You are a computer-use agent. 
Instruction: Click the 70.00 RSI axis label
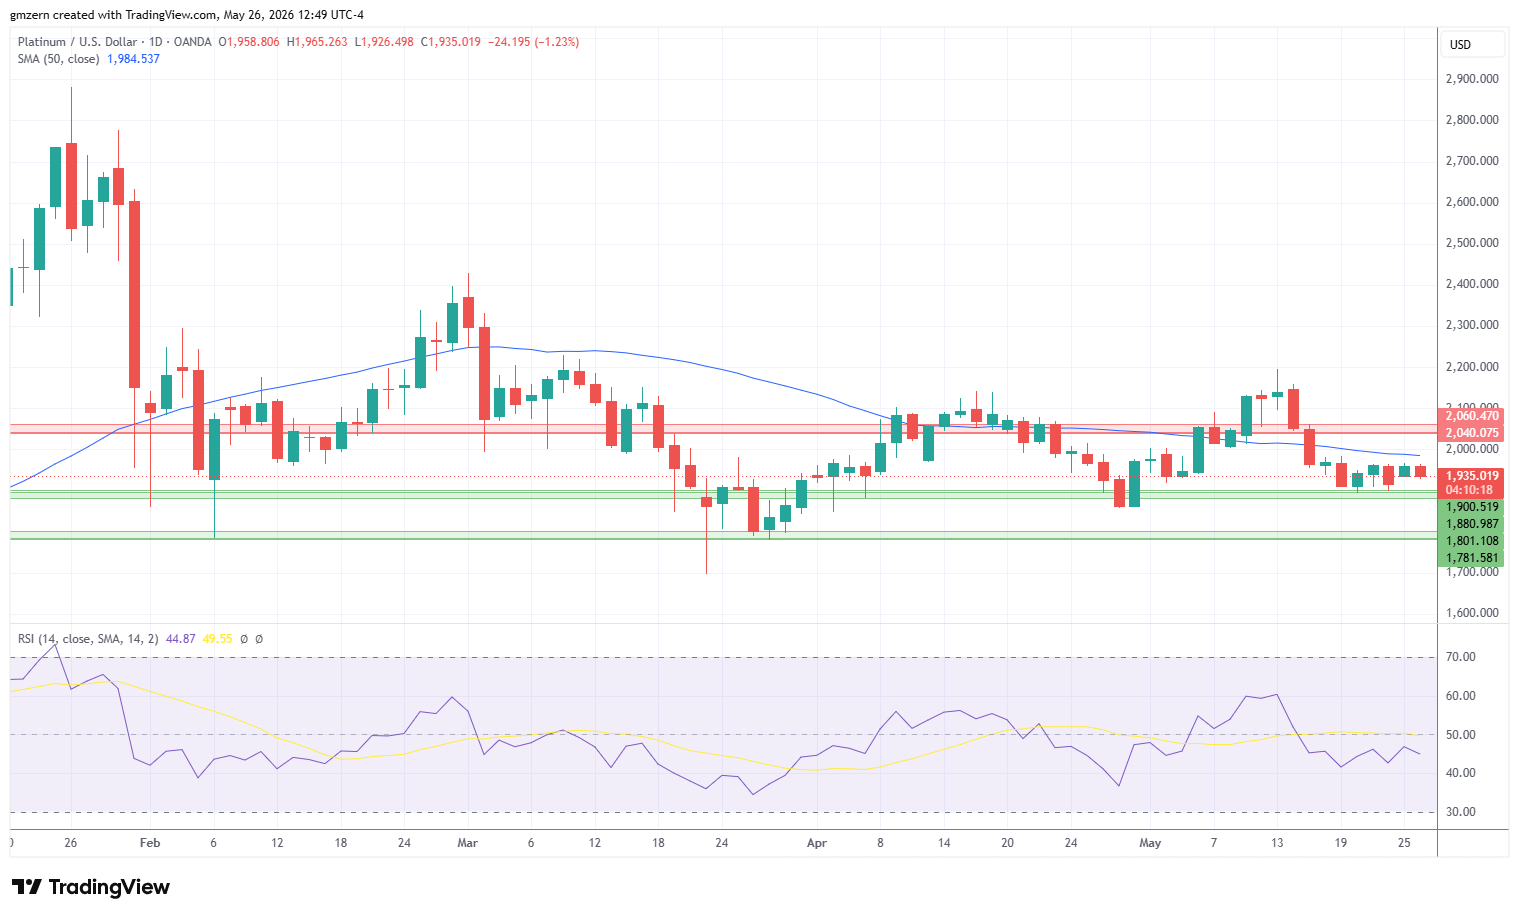click(x=1460, y=657)
